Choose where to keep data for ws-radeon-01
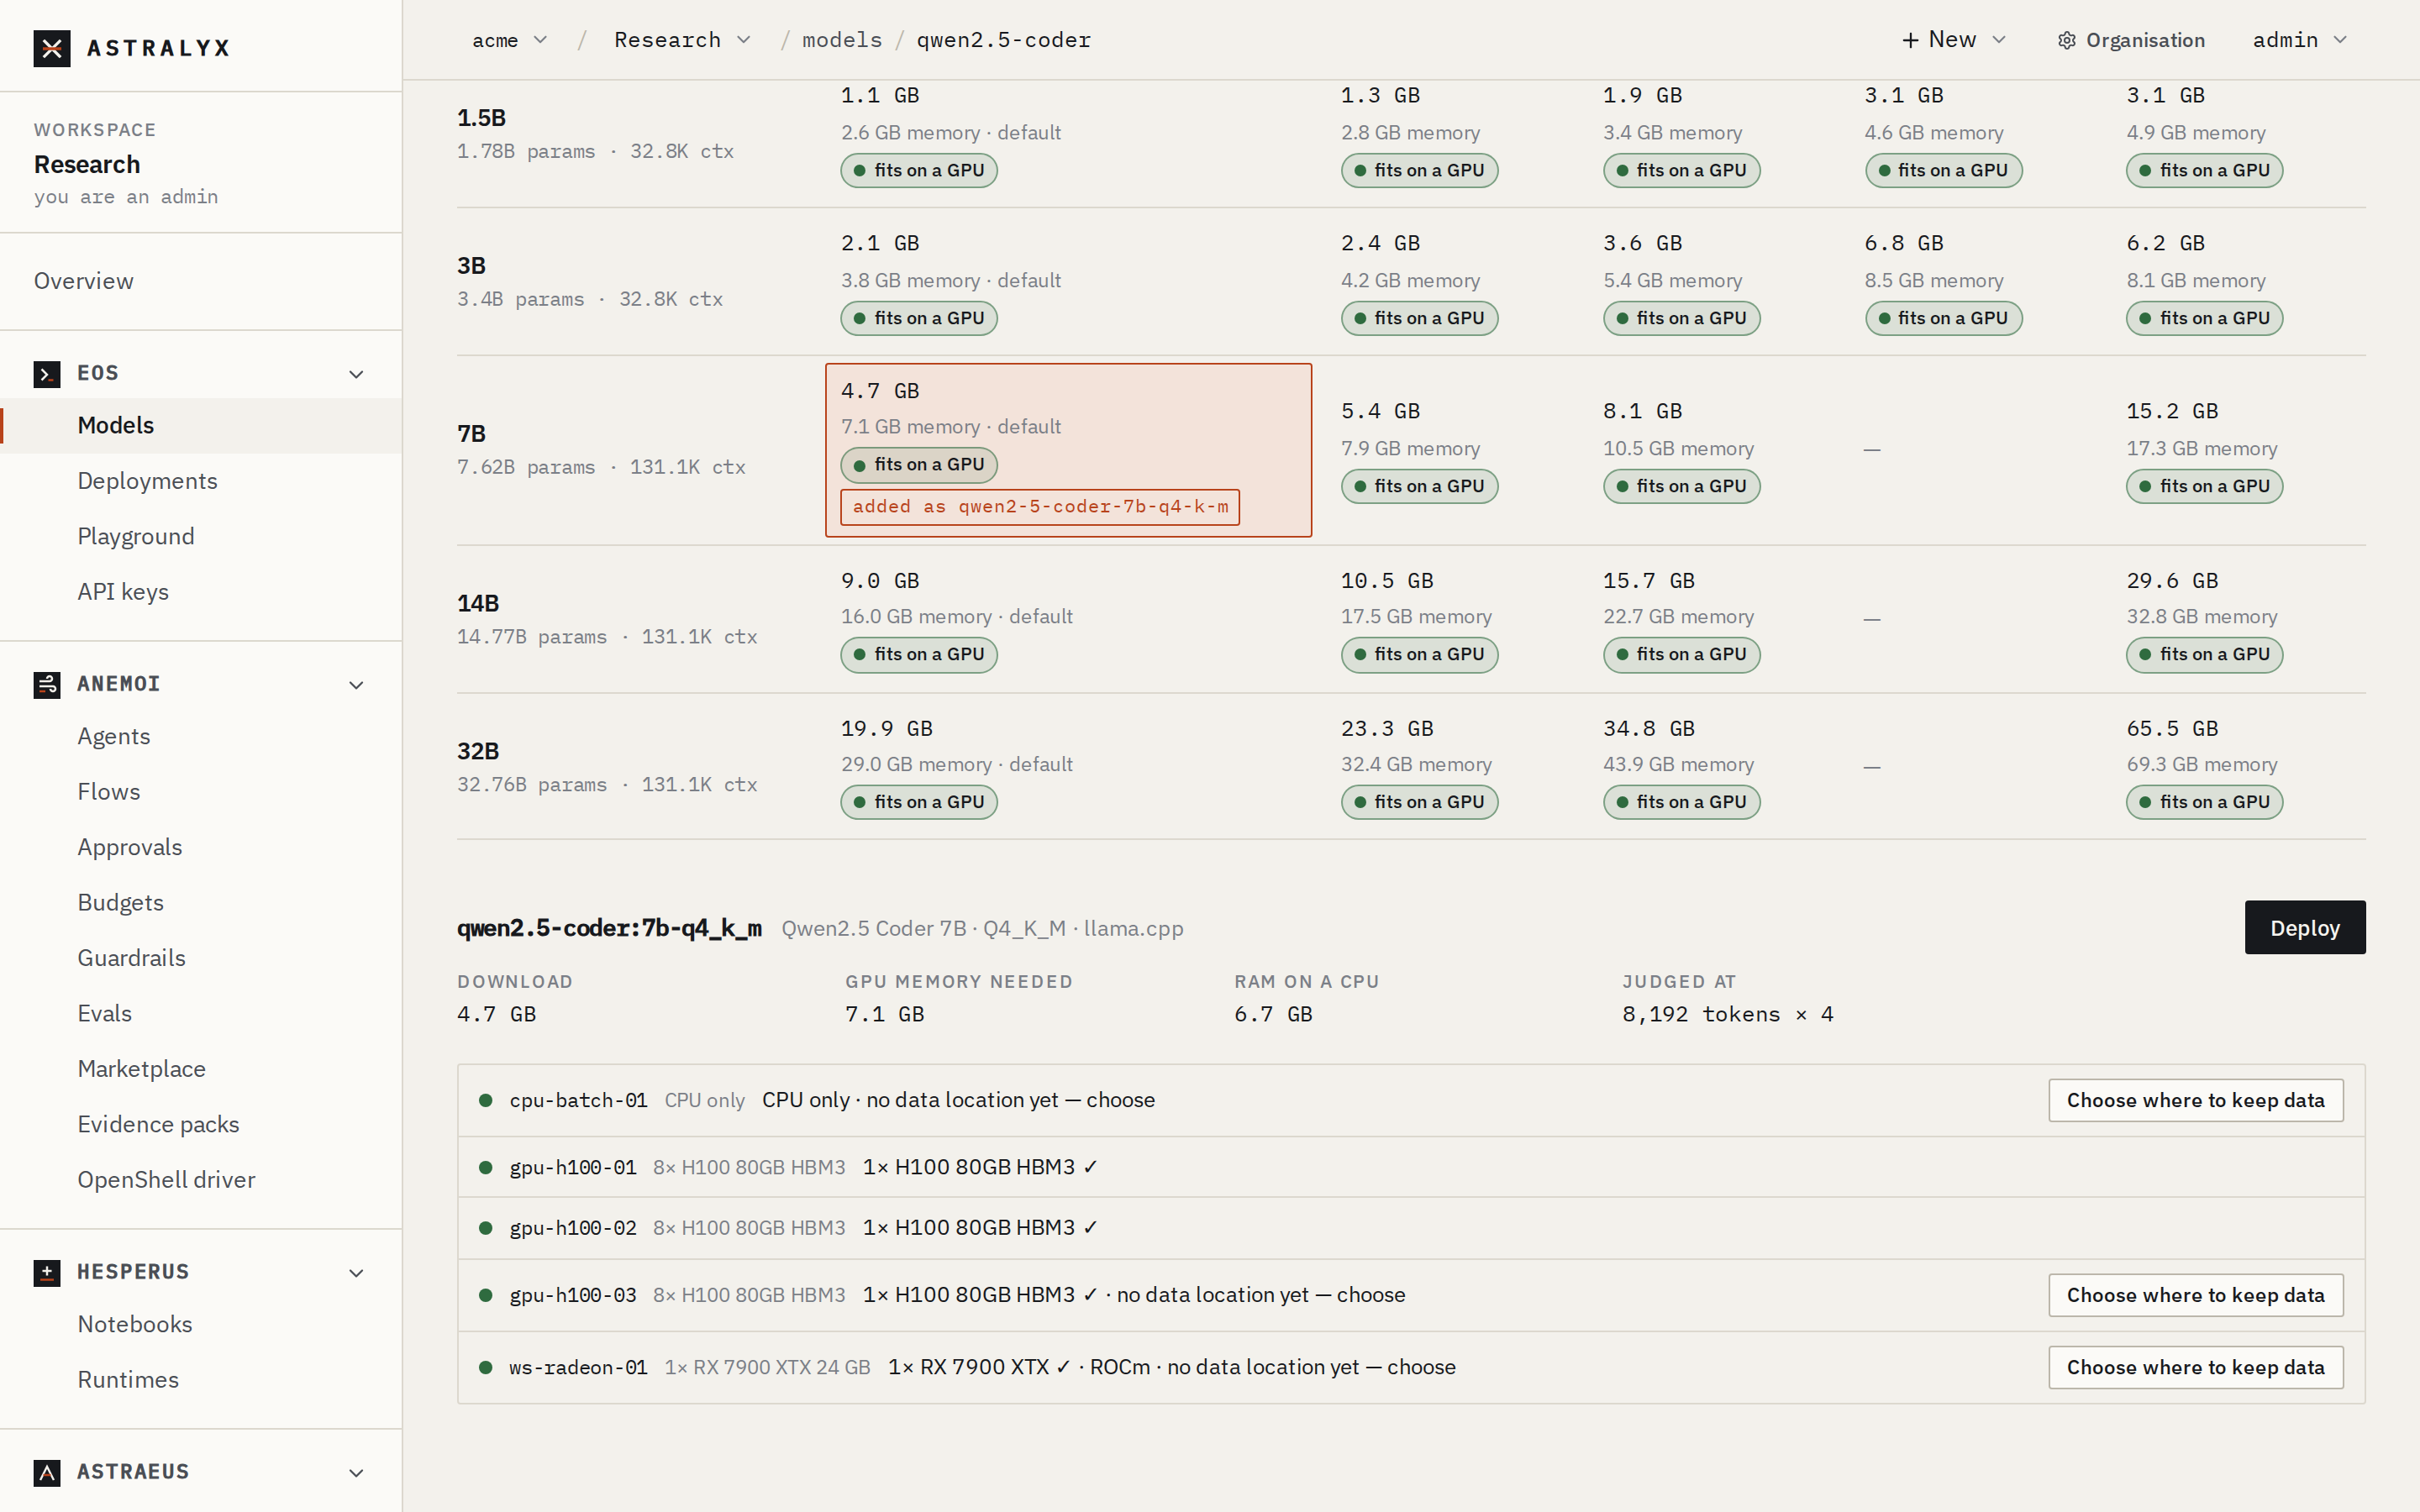This screenshot has height=1512, width=2420. (2195, 1368)
